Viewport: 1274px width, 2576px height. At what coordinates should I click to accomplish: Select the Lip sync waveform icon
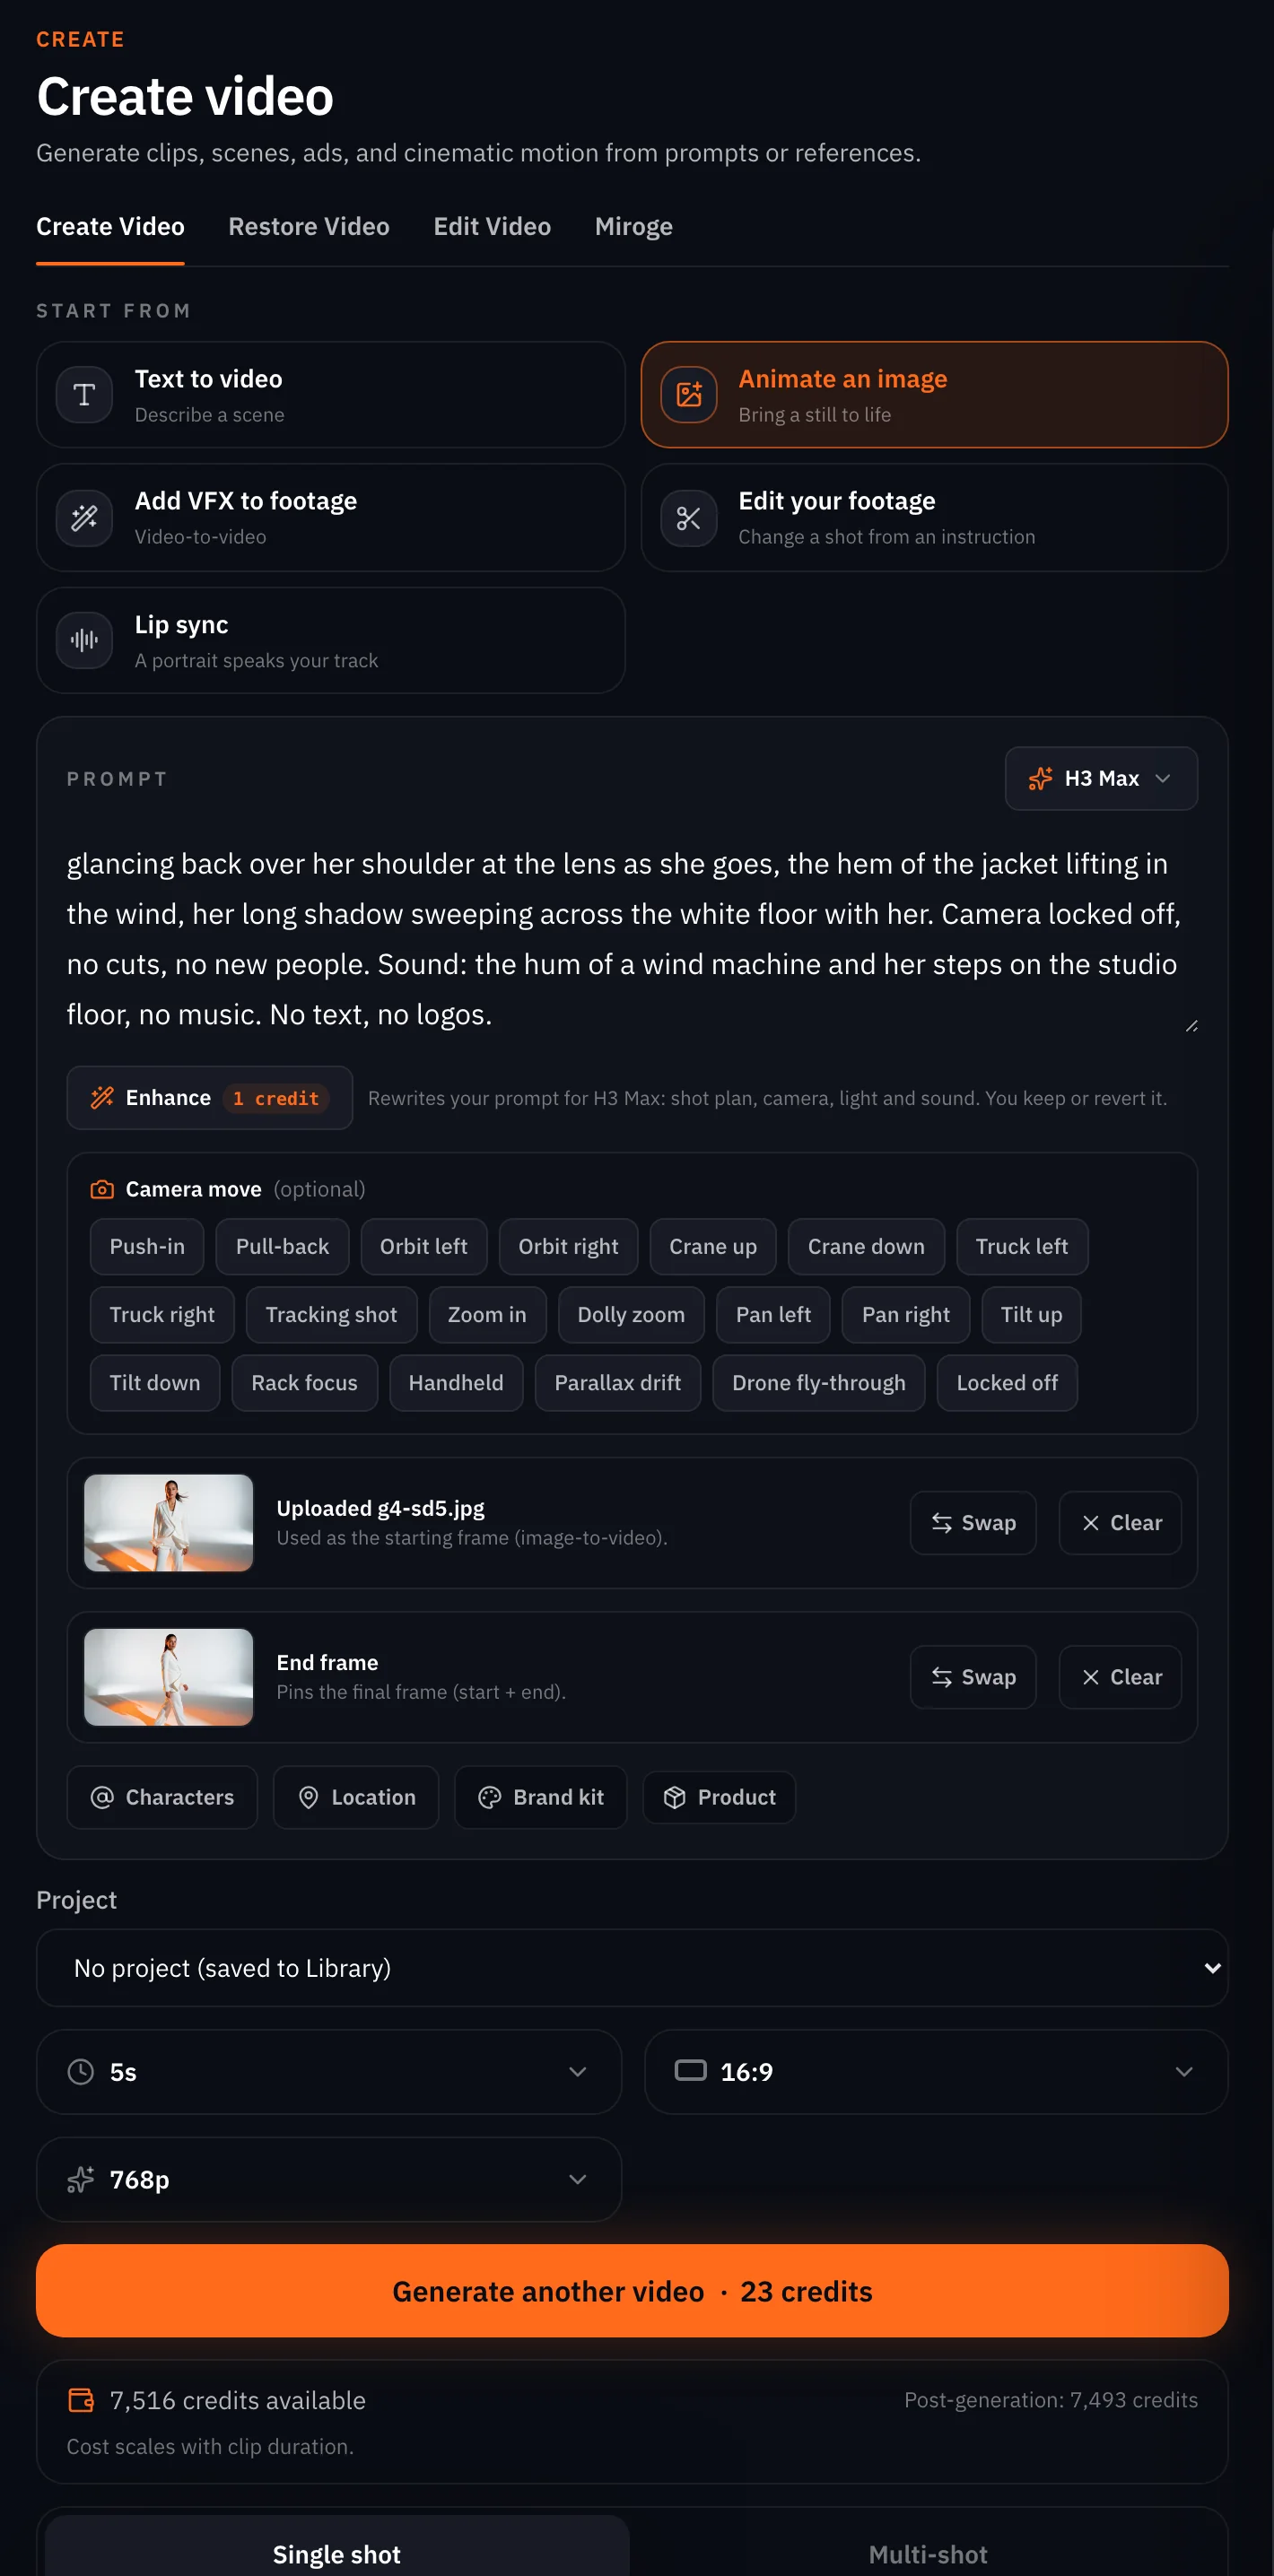coord(84,640)
